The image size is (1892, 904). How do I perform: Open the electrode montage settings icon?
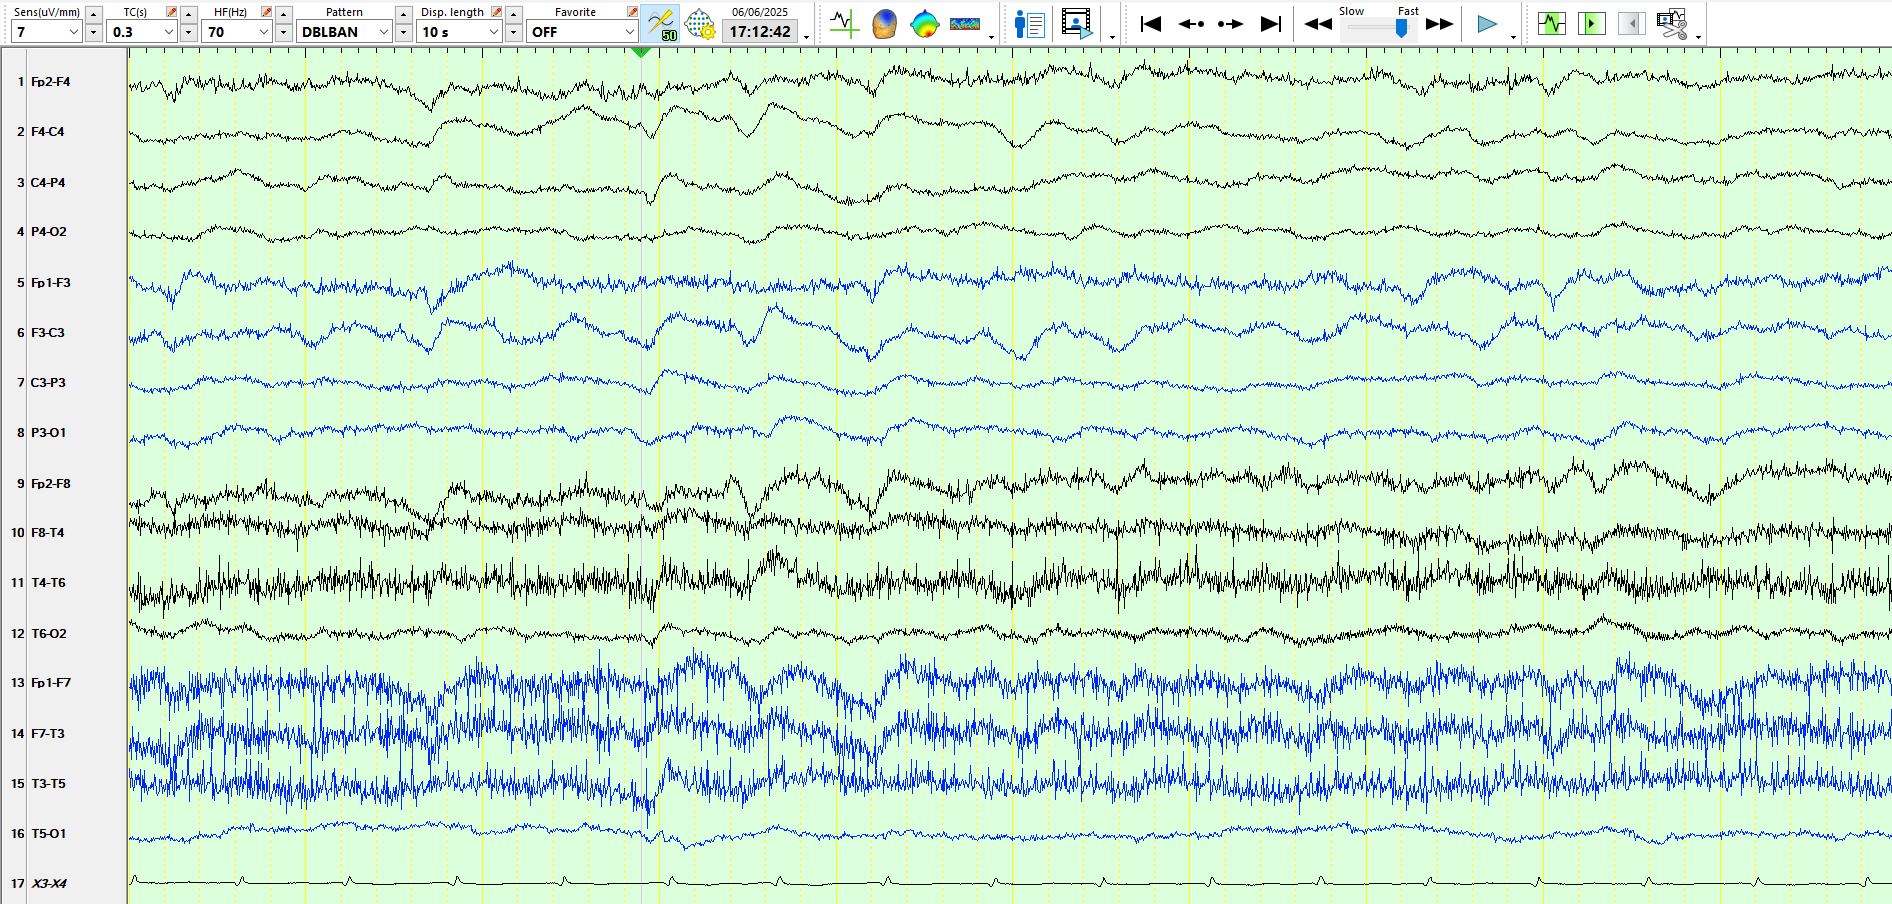pyautogui.click(x=700, y=23)
